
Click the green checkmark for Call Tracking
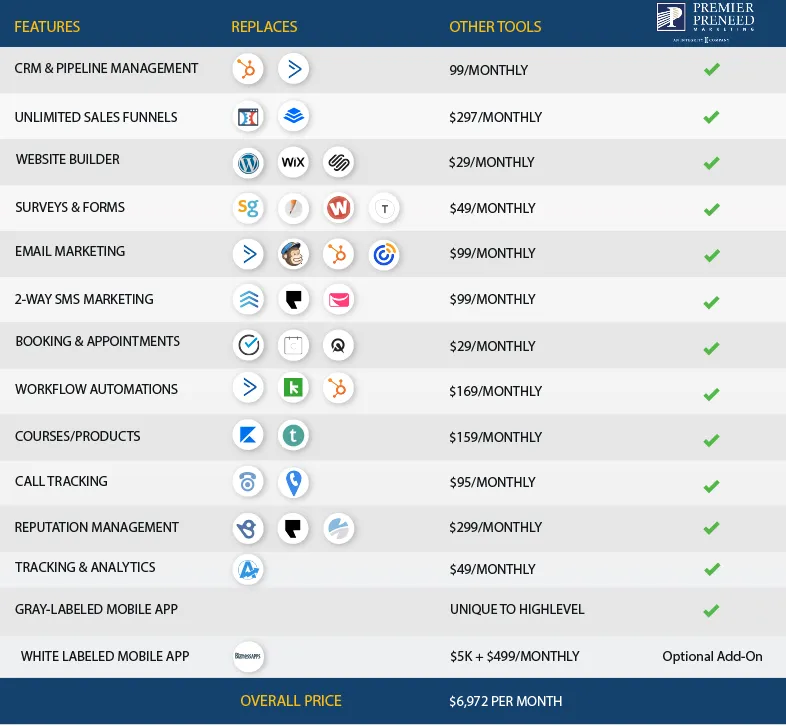click(x=711, y=486)
